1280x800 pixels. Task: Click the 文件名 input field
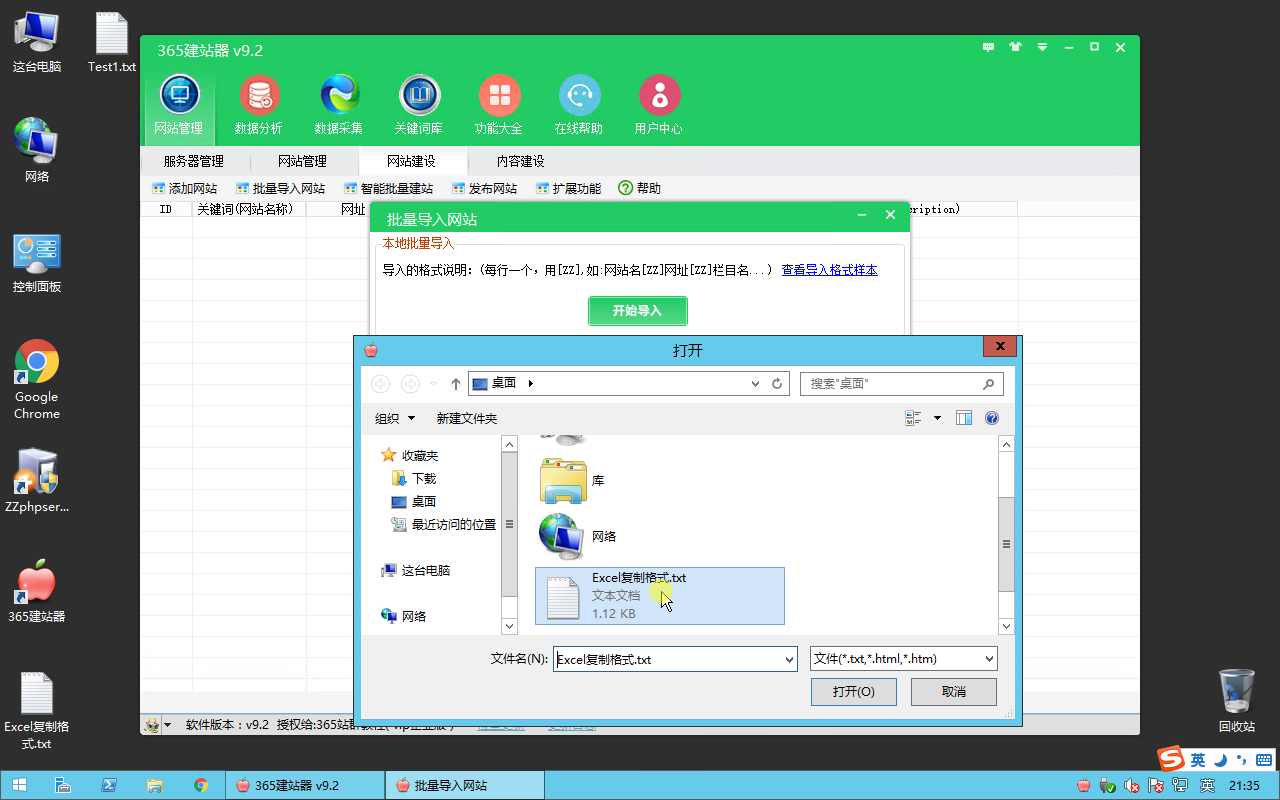tap(667, 658)
